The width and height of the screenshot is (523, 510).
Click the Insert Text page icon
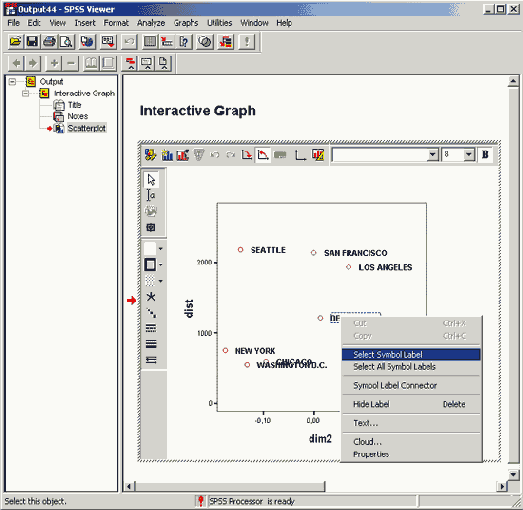point(163,63)
